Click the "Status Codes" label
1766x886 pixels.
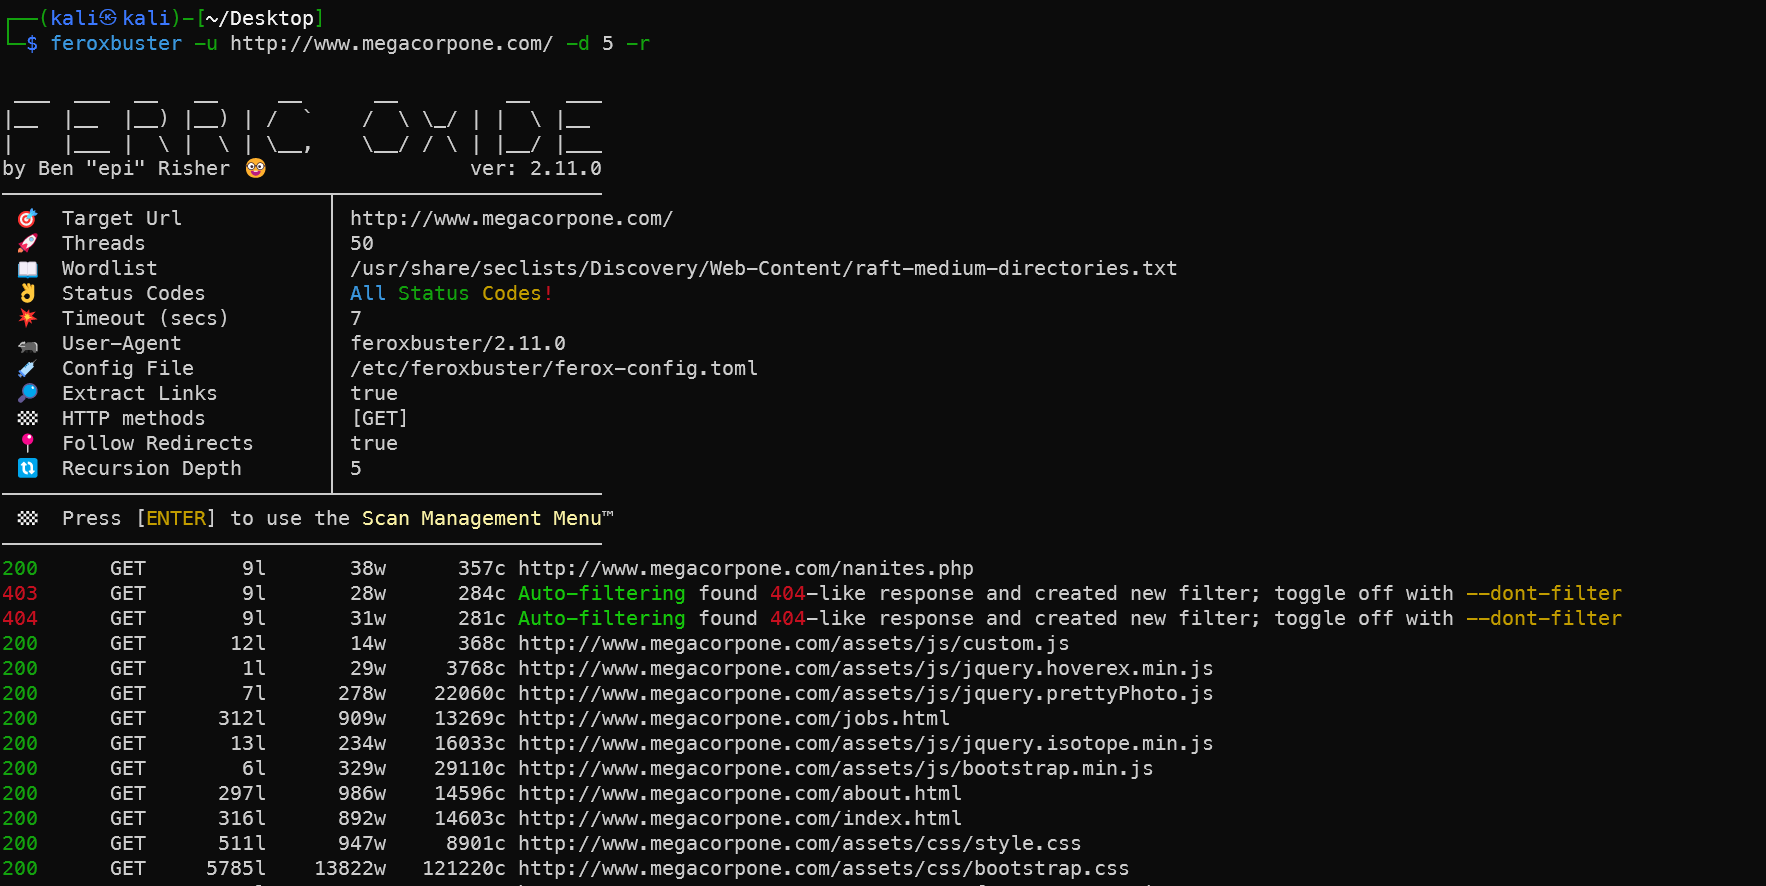point(134,293)
